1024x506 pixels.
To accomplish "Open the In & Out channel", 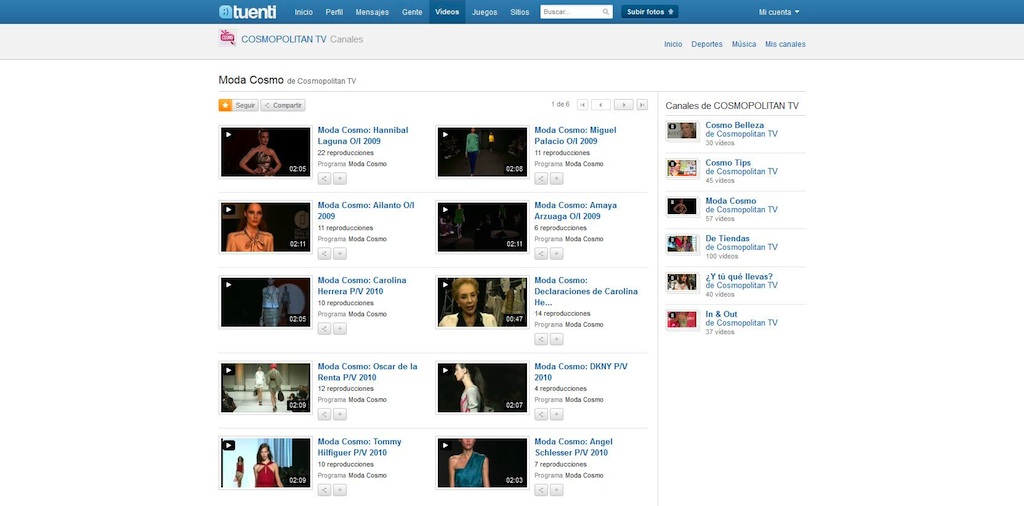I will pos(722,315).
